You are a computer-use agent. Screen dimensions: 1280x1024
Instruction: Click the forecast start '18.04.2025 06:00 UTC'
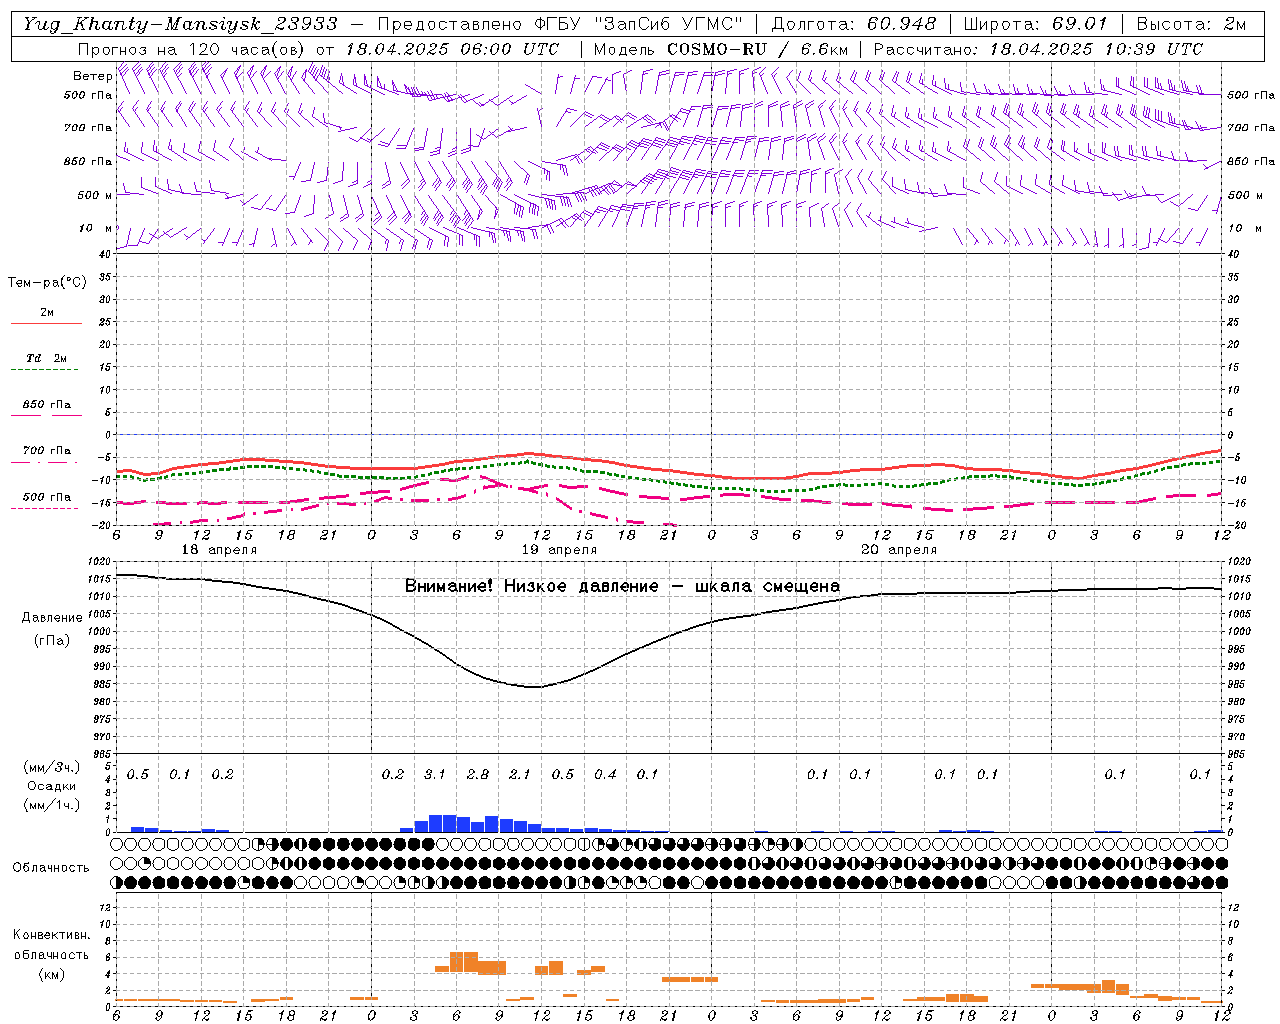coord(452,49)
